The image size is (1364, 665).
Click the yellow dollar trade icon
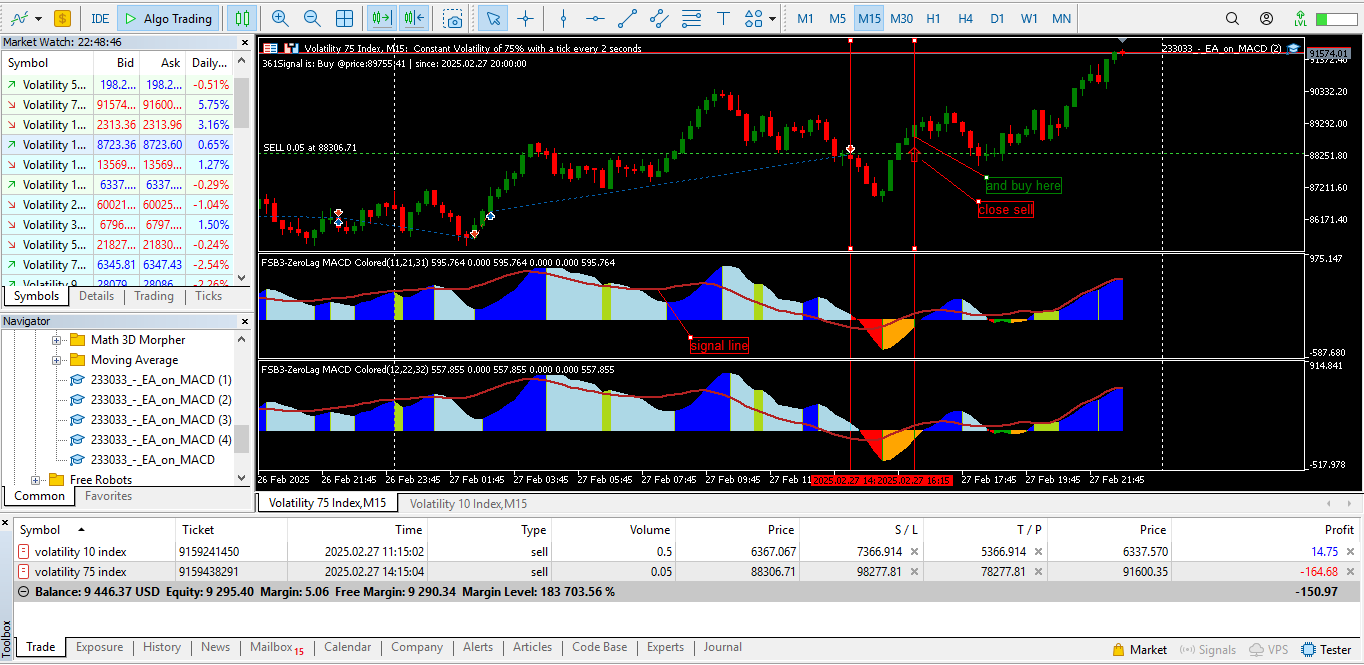(62, 18)
